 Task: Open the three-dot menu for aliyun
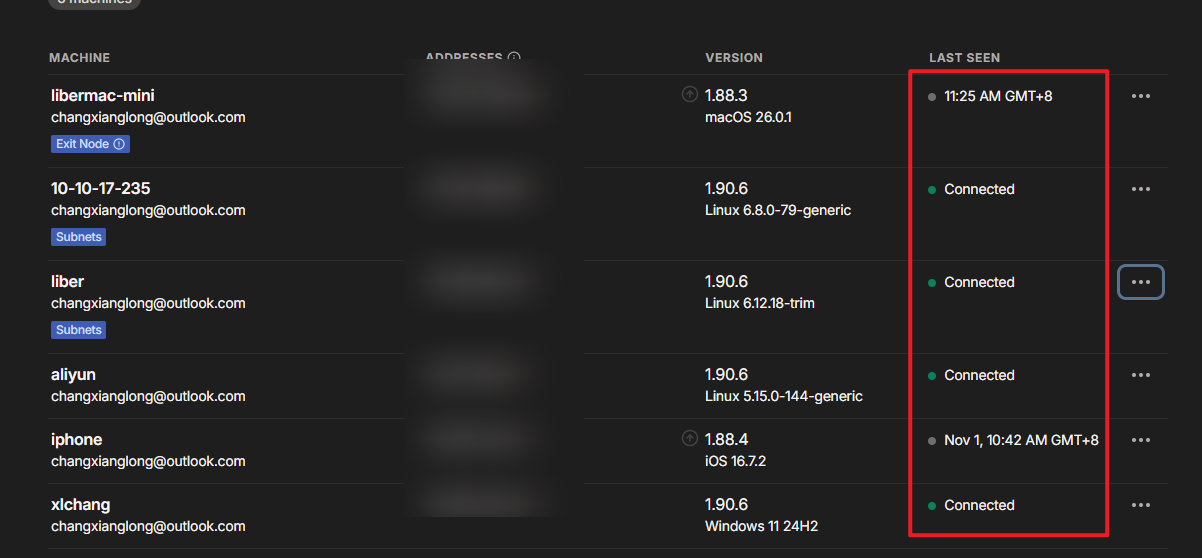click(x=1140, y=375)
